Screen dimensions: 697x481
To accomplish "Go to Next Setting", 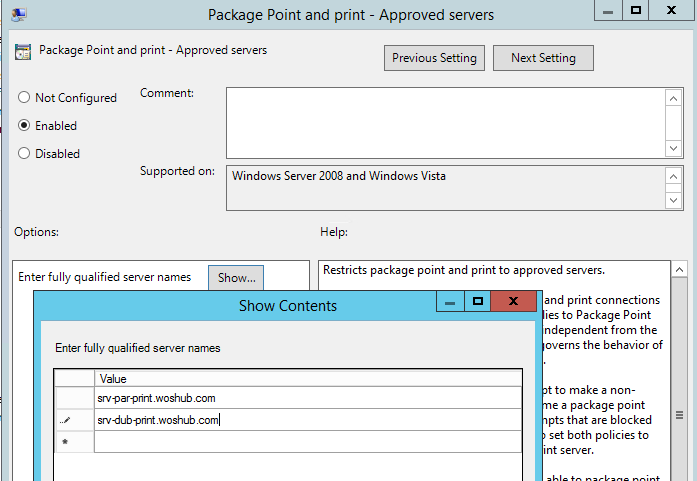I will [543, 58].
